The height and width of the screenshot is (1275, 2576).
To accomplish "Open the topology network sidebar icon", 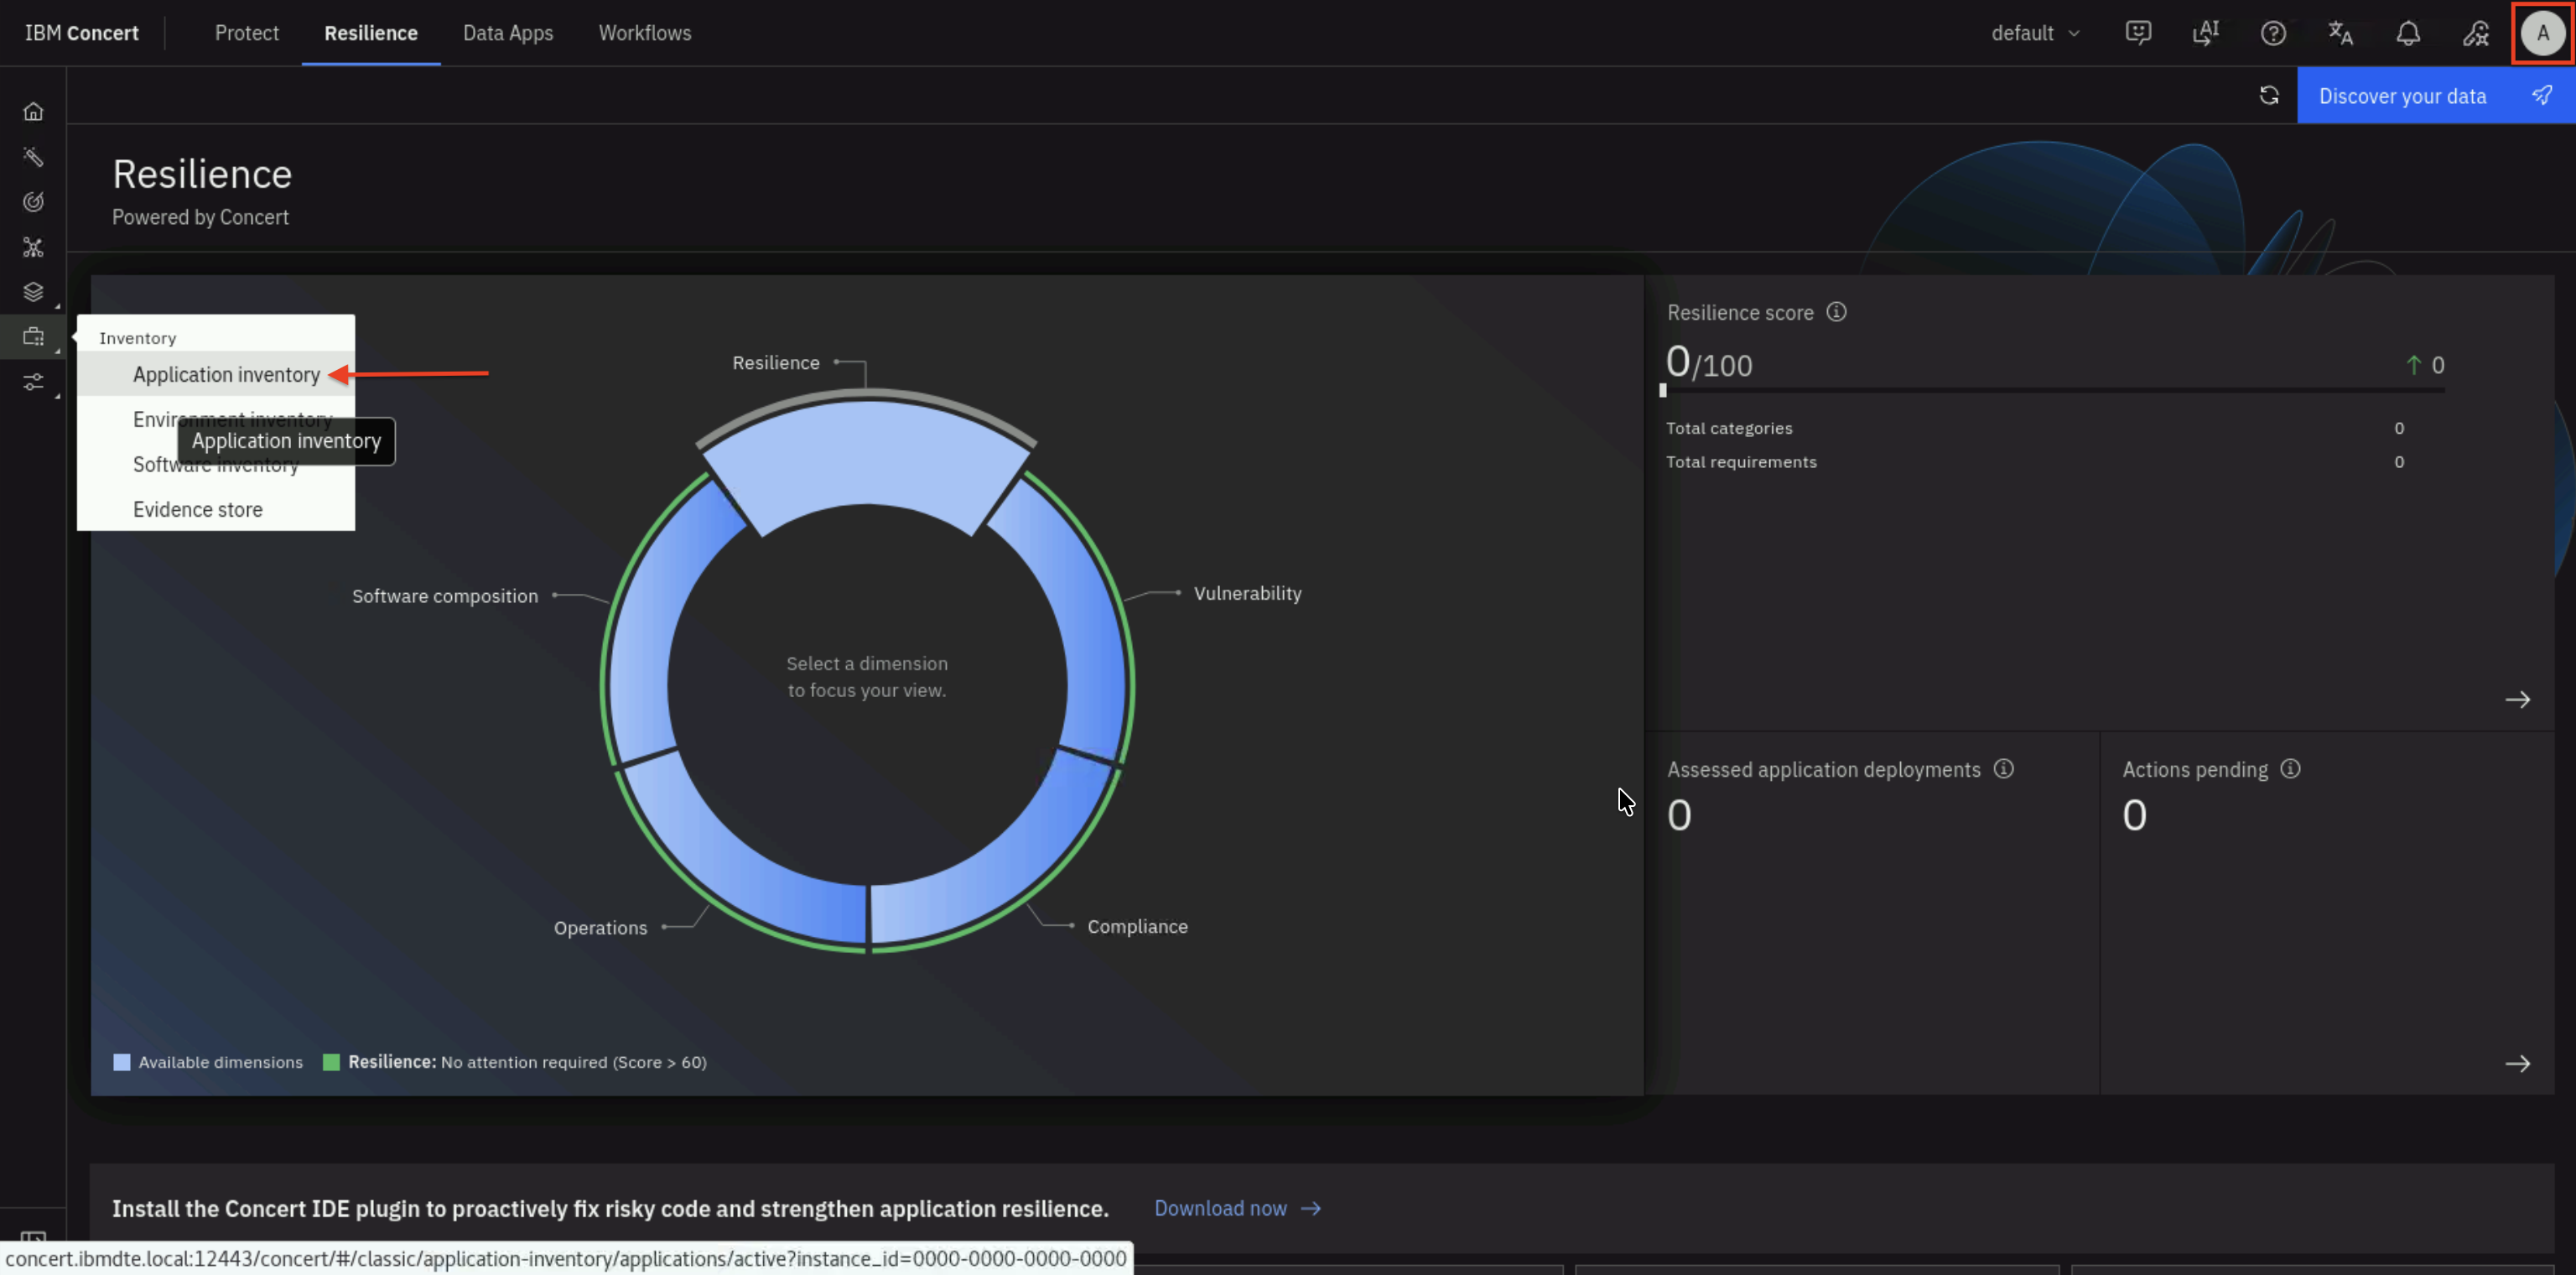I will 33,247.
